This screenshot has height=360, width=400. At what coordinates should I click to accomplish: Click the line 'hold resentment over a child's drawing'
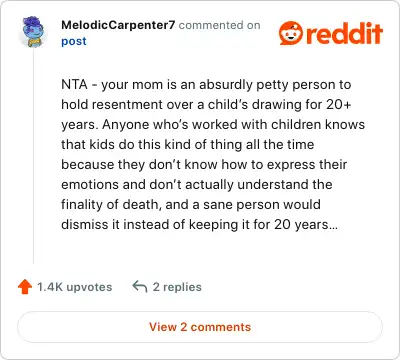tap(206, 105)
